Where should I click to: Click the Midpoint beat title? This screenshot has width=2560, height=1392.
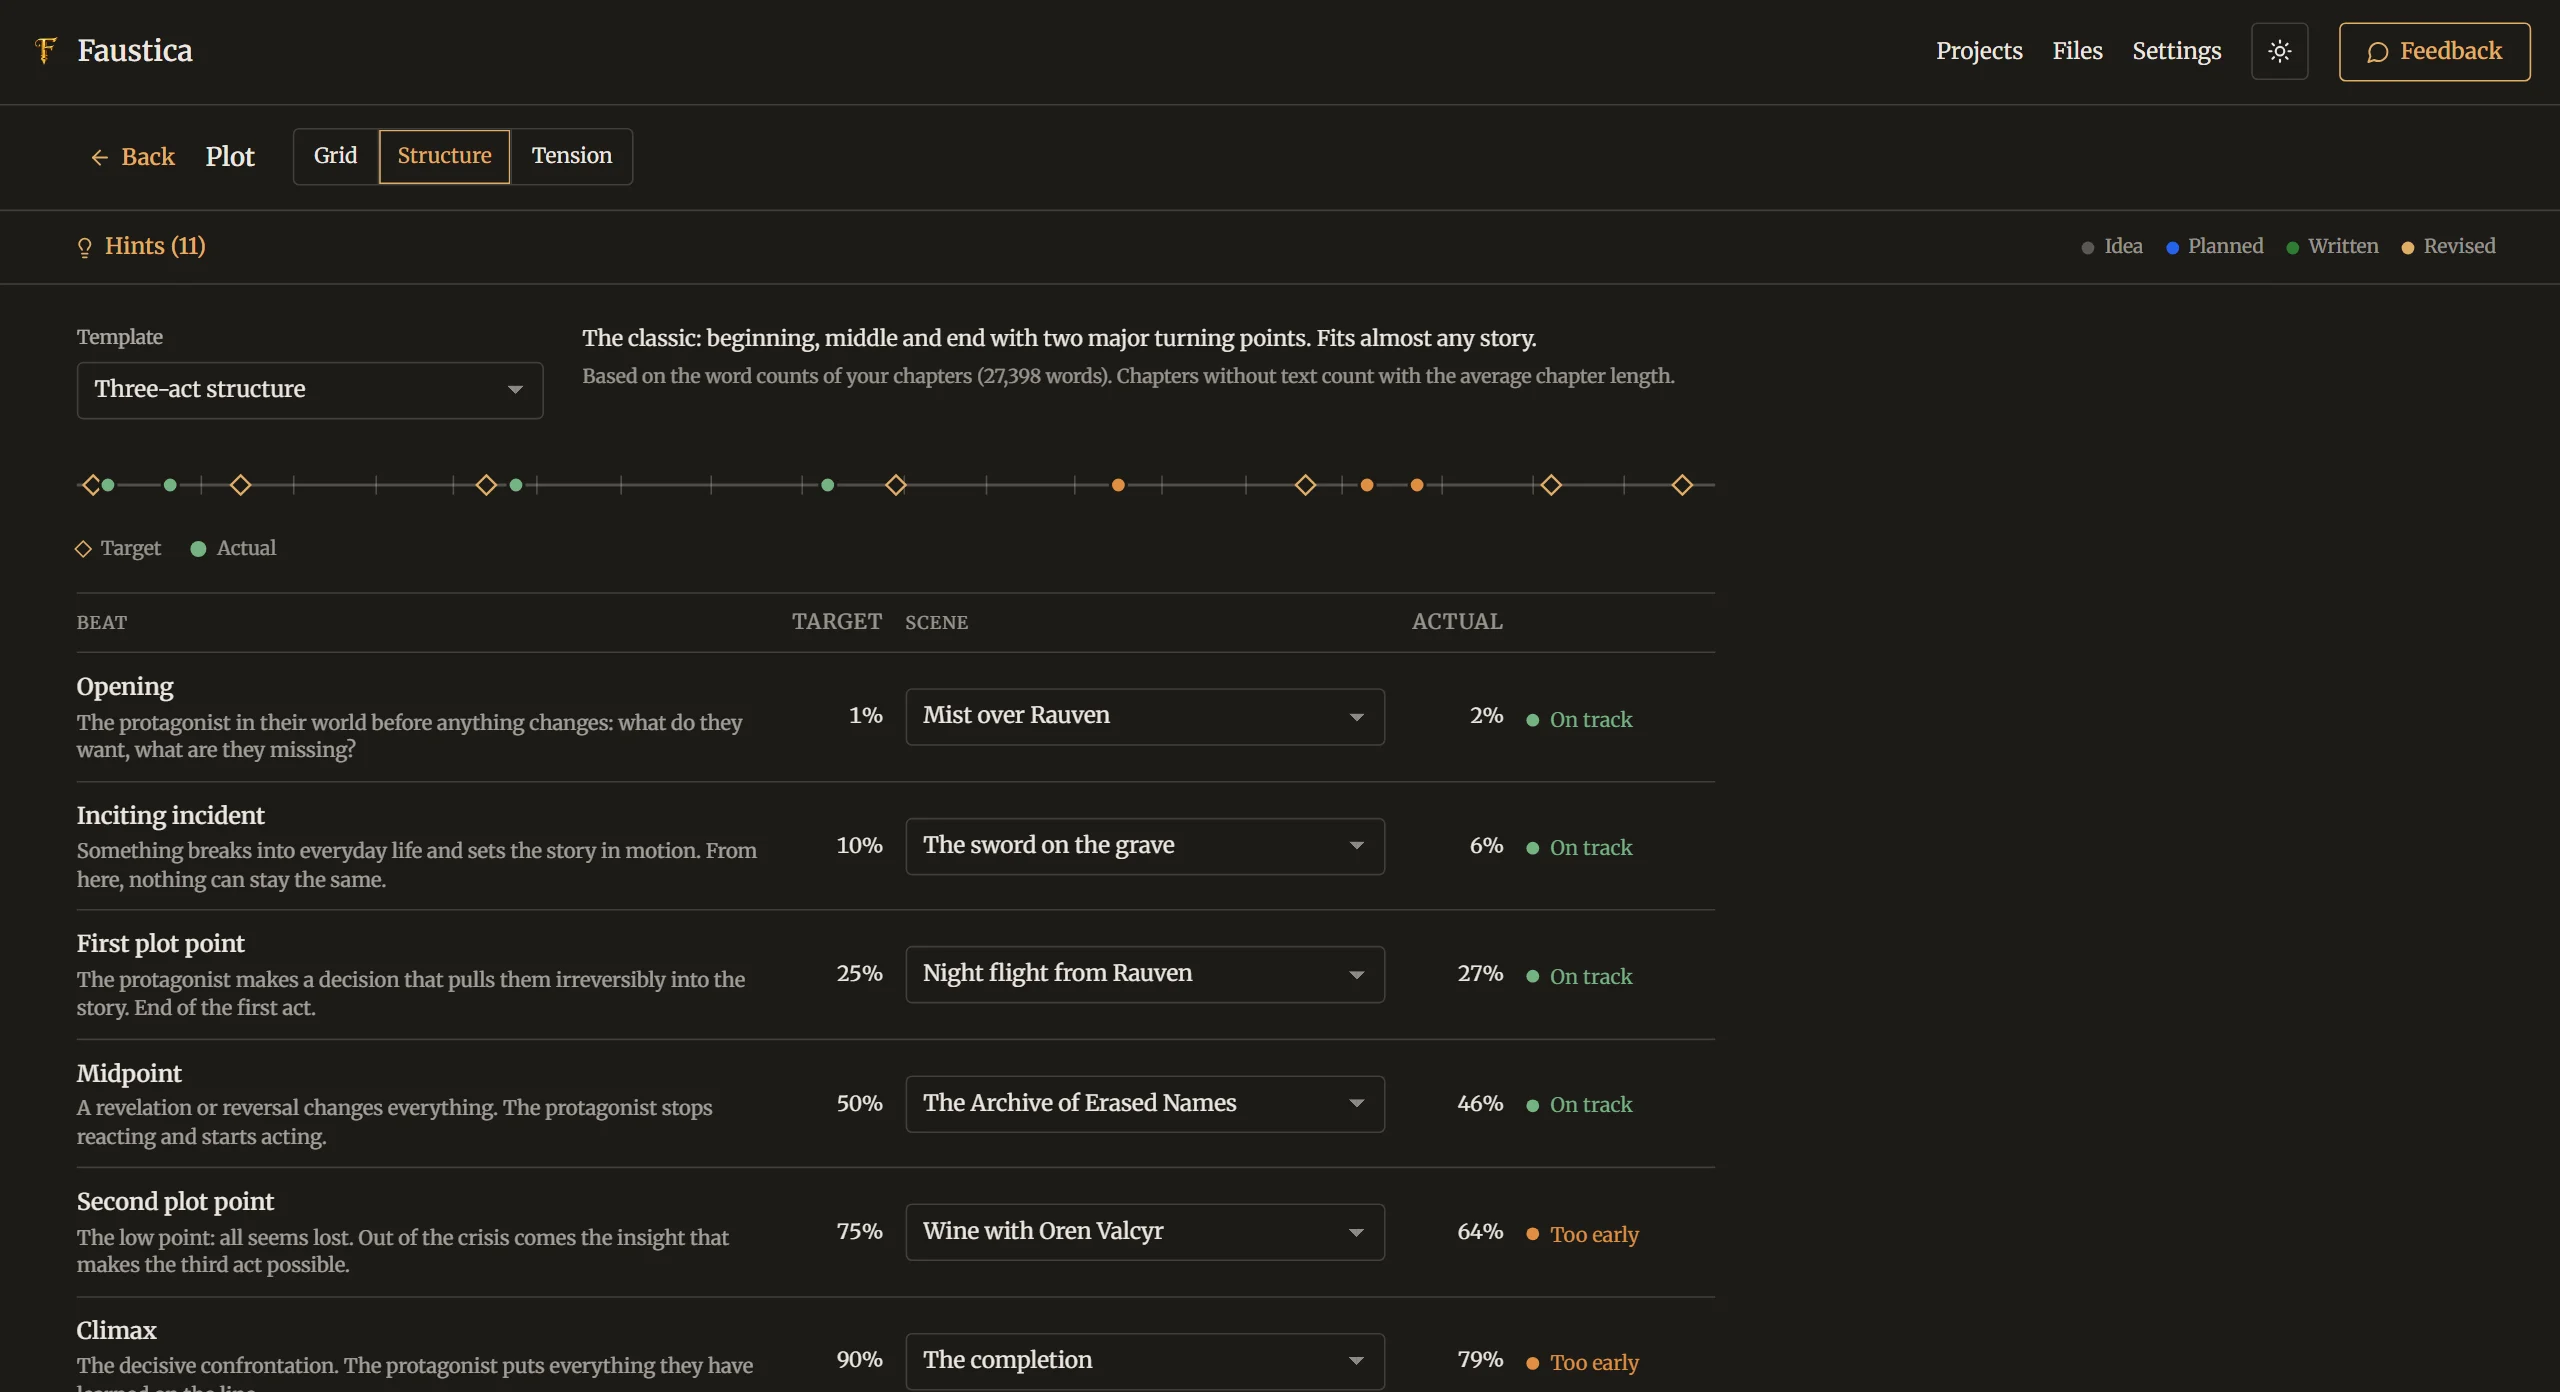coord(129,1074)
